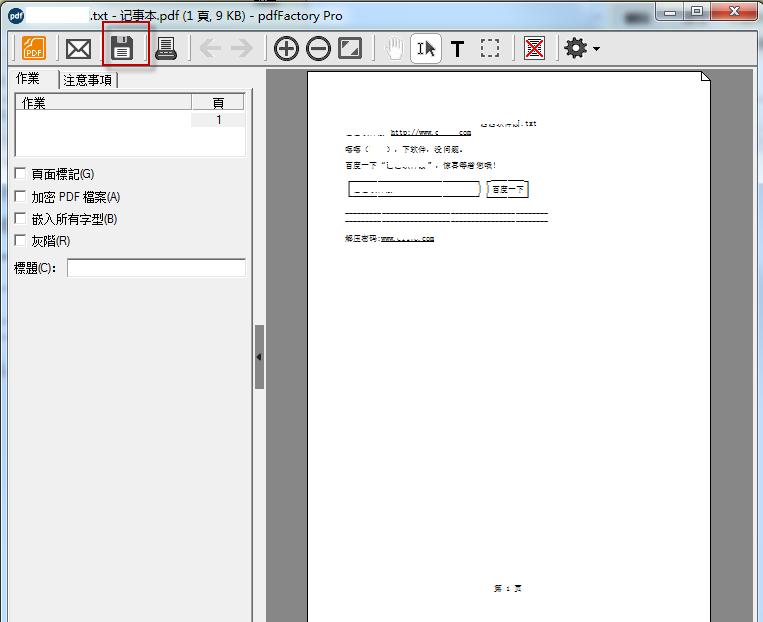Send the PDF via the email envelope icon
The height and width of the screenshot is (622, 763).
point(78,48)
